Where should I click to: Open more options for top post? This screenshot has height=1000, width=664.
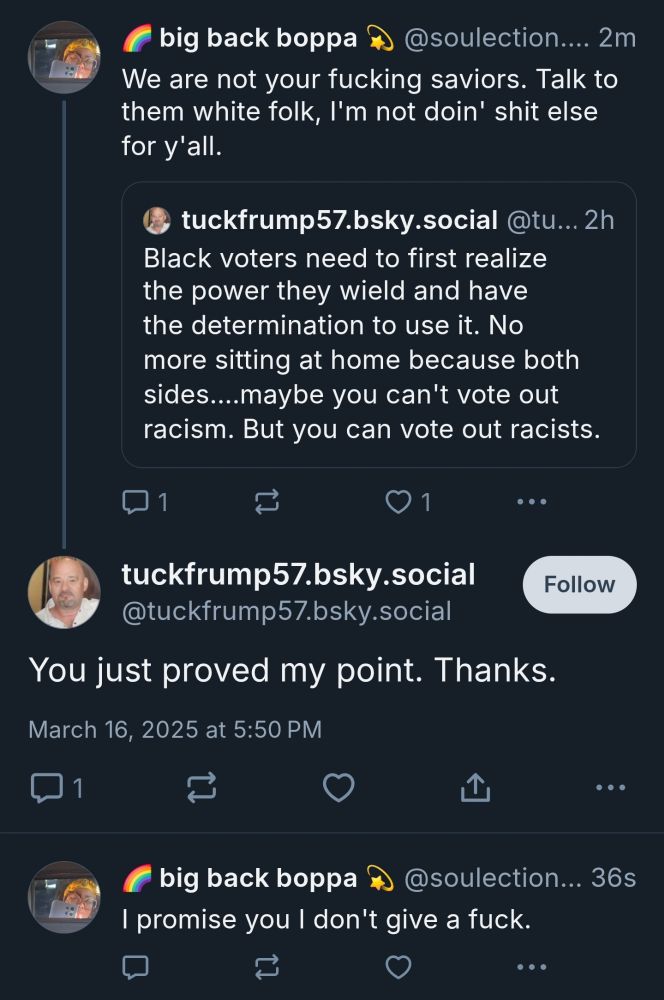pos(531,503)
